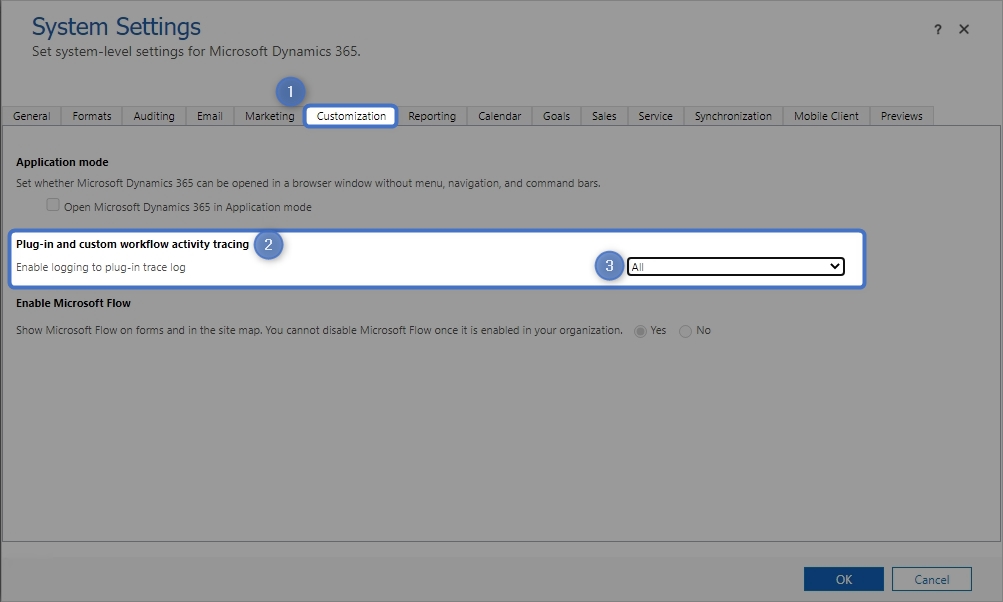Select Yes for Enable Microsoft Flow
Image resolution: width=1003 pixels, height=602 pixels.
pos(641,331)
